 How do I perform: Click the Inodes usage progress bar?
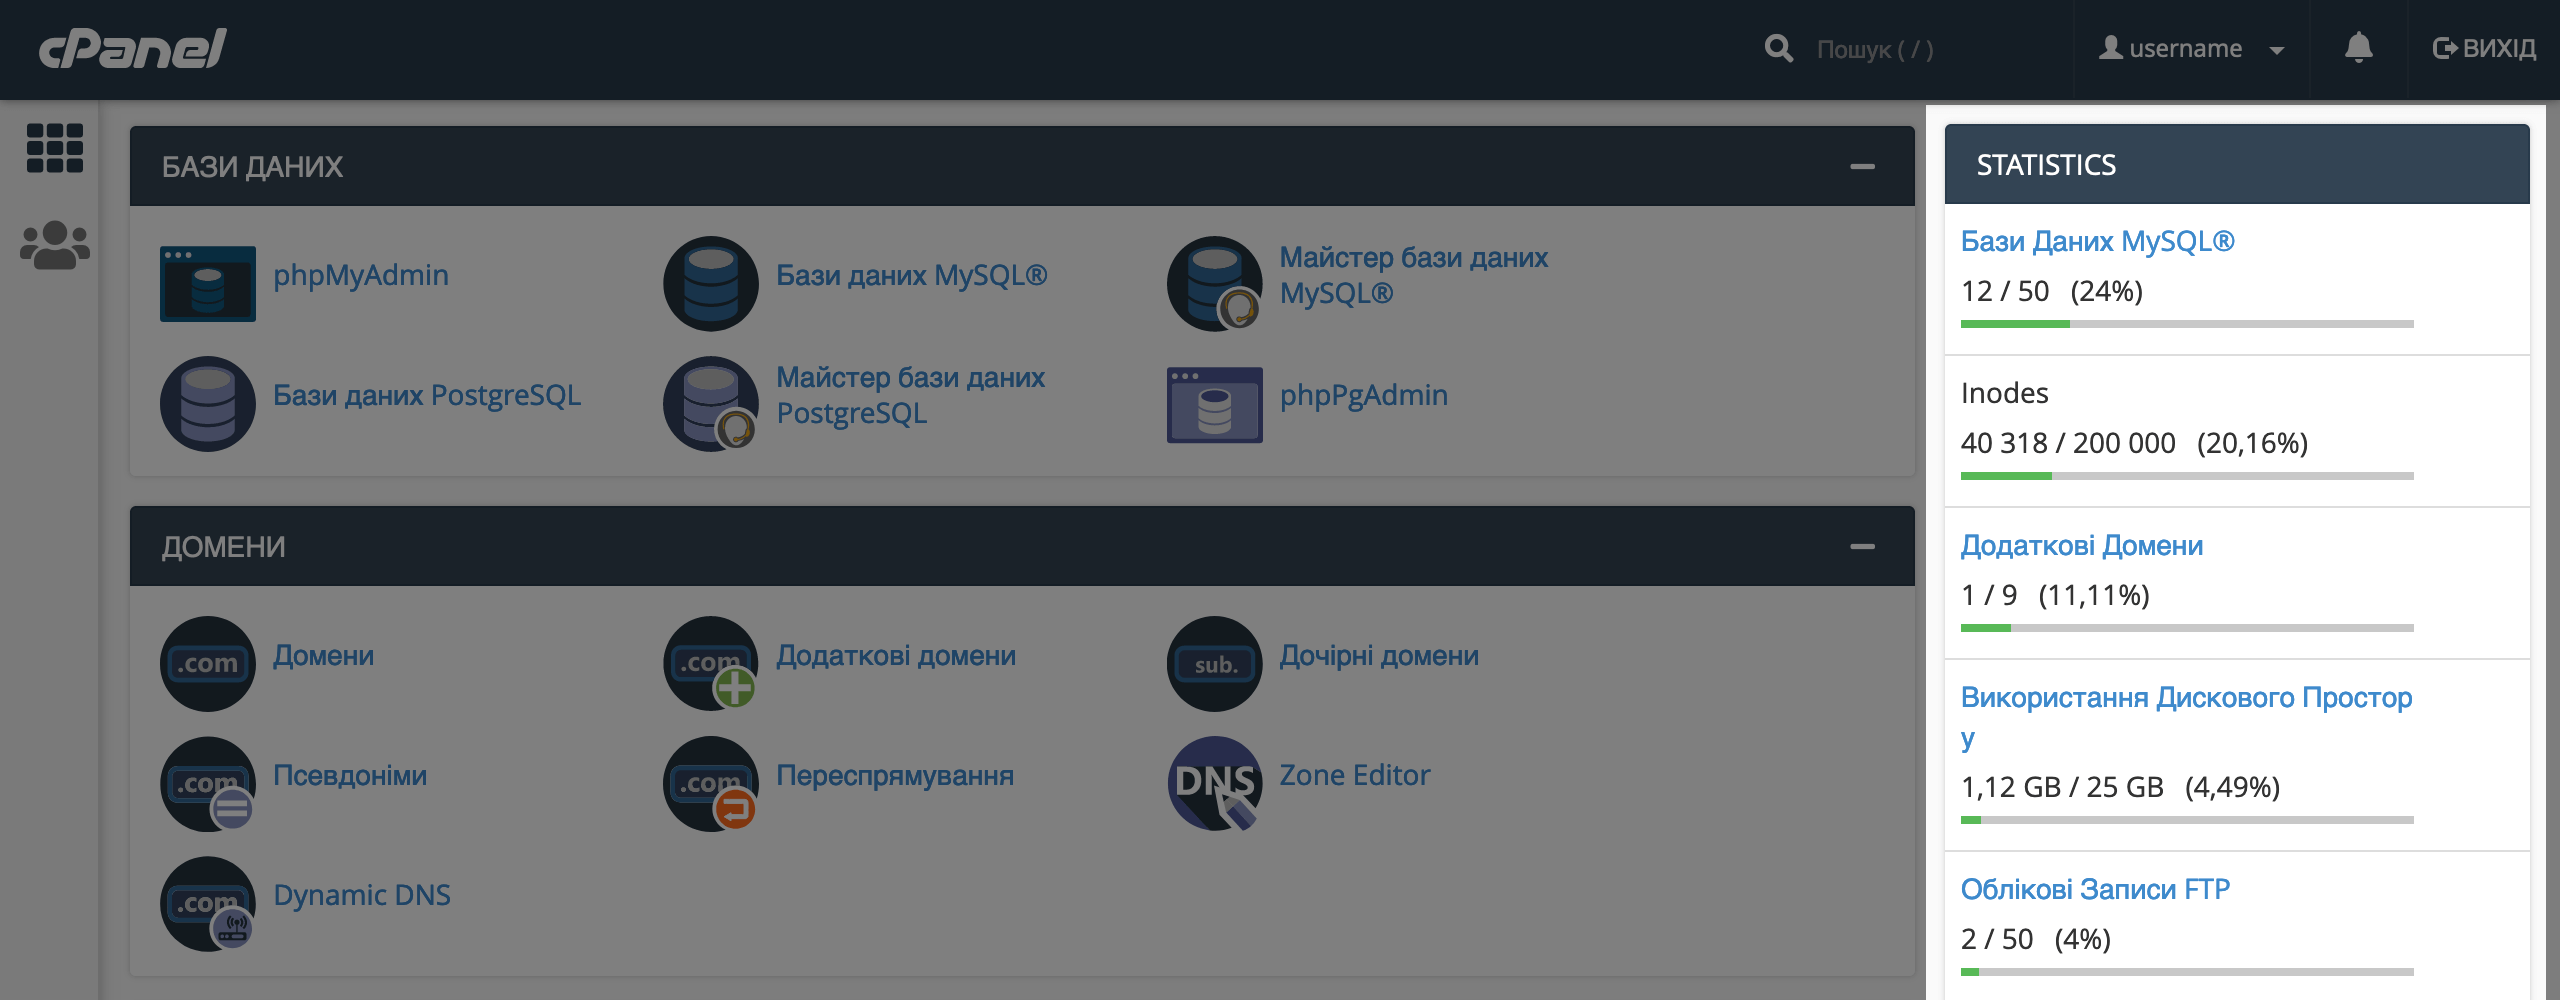(2187, 476)
